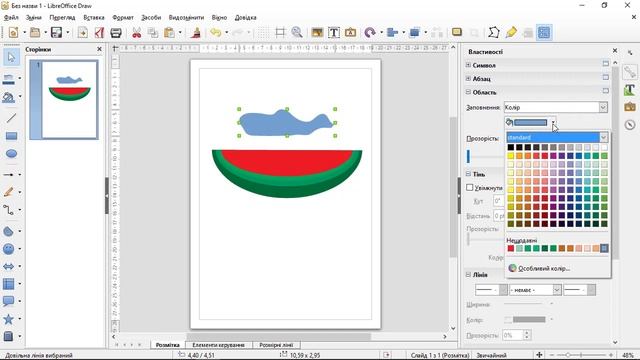Switch to Розмірні лінії tab

276,345
